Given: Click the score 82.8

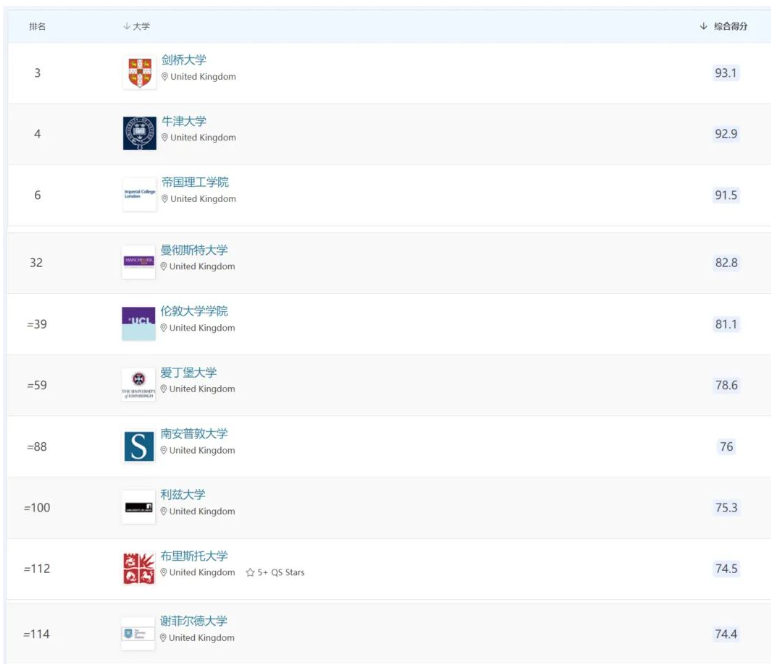Looking at the screenshot, I should 726,263.
